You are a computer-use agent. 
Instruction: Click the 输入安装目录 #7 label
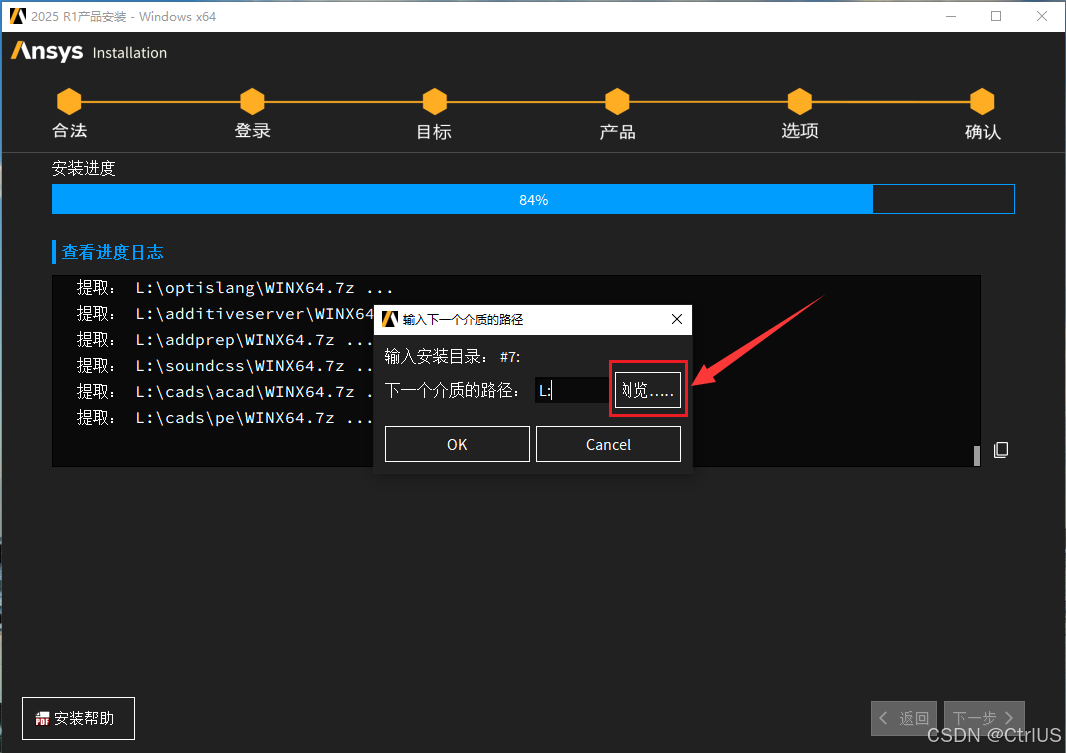point(452,357)
